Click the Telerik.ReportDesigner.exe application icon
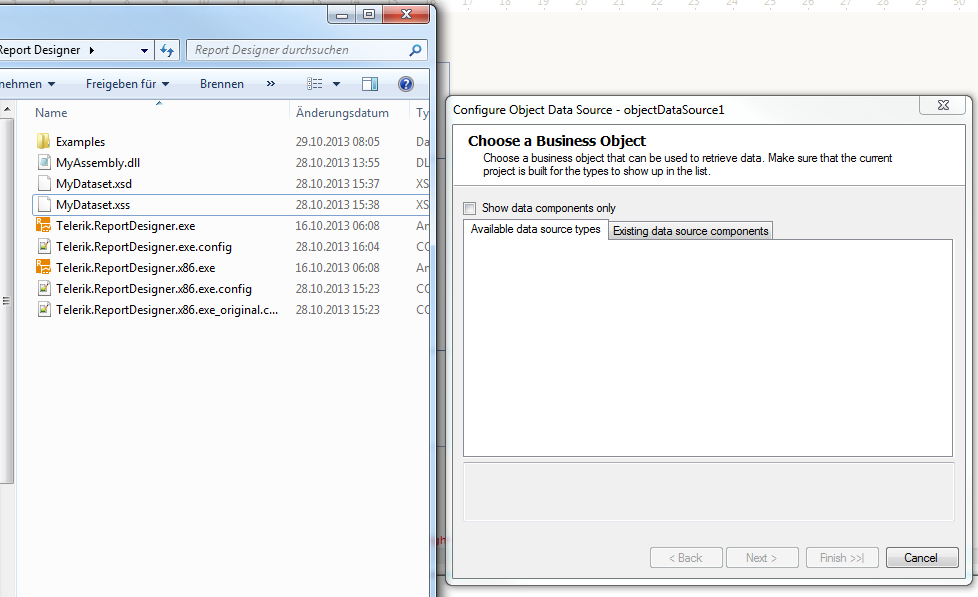The image size is (978, 597). click(44, 226)
